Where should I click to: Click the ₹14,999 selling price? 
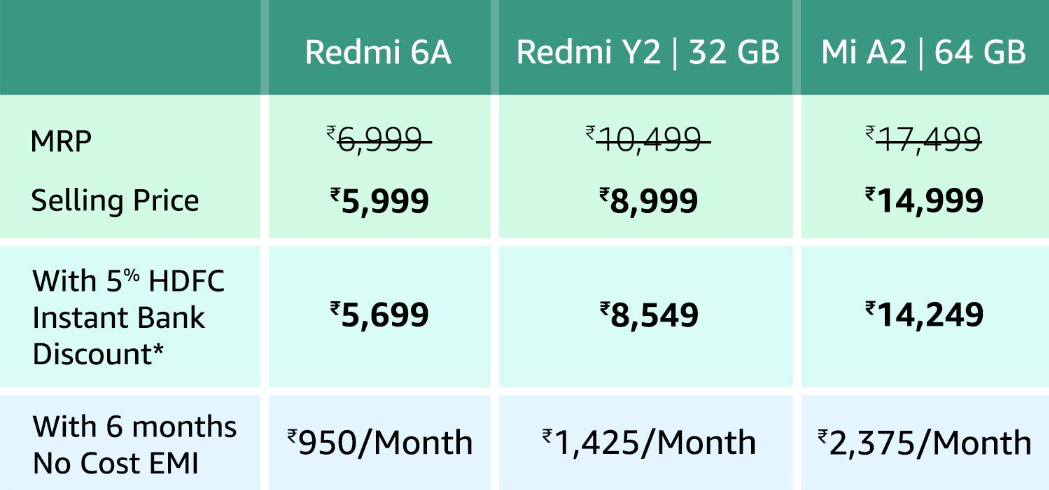pyautogui.click(x=924, y=201)
